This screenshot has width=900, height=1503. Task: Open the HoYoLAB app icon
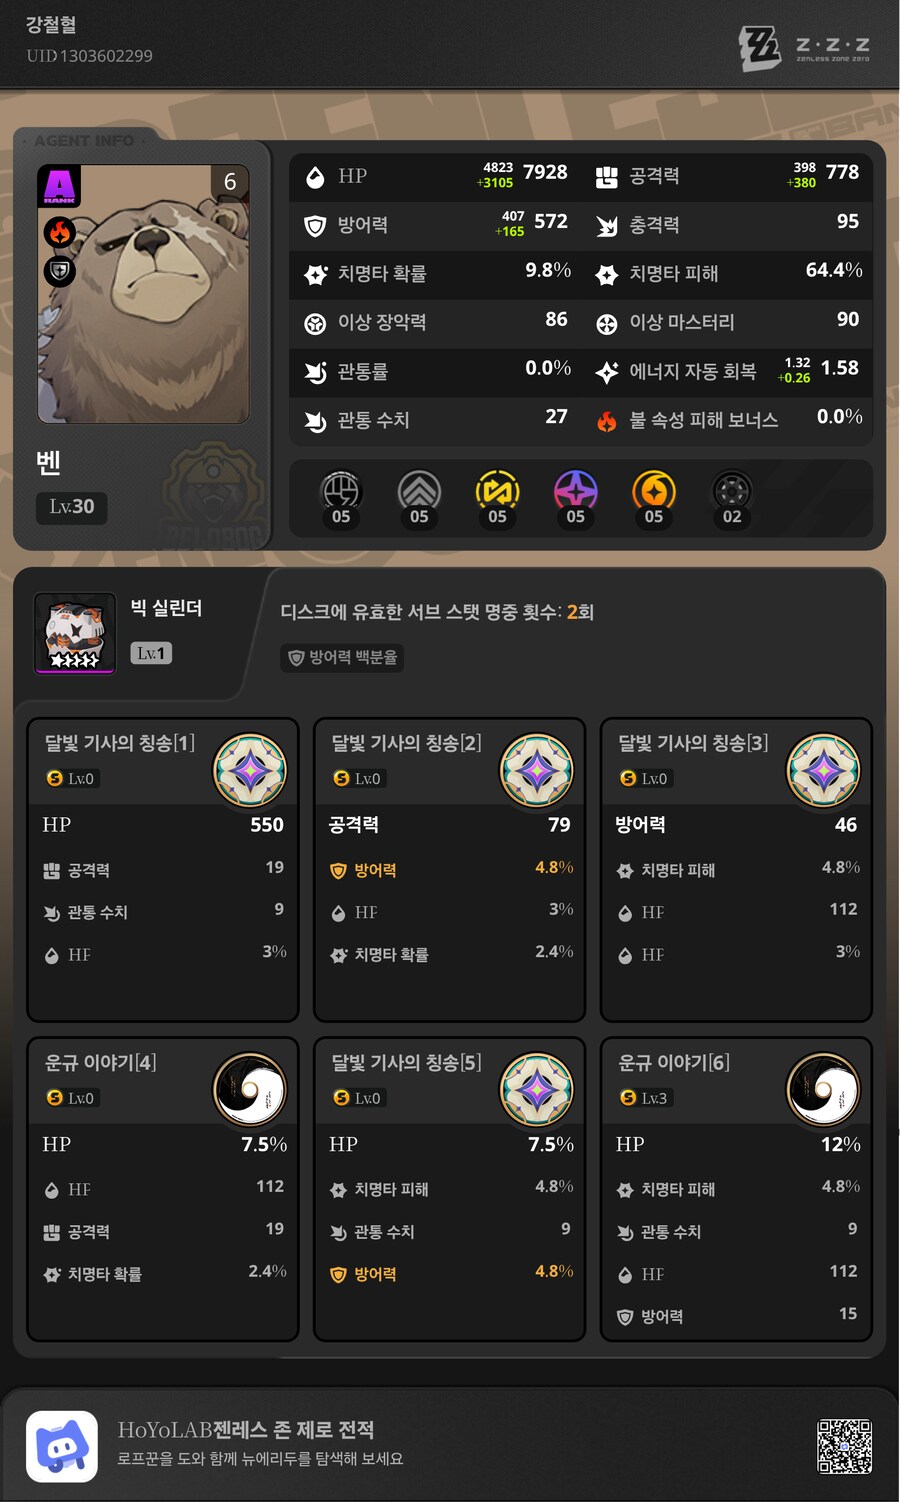point(62,1446)
